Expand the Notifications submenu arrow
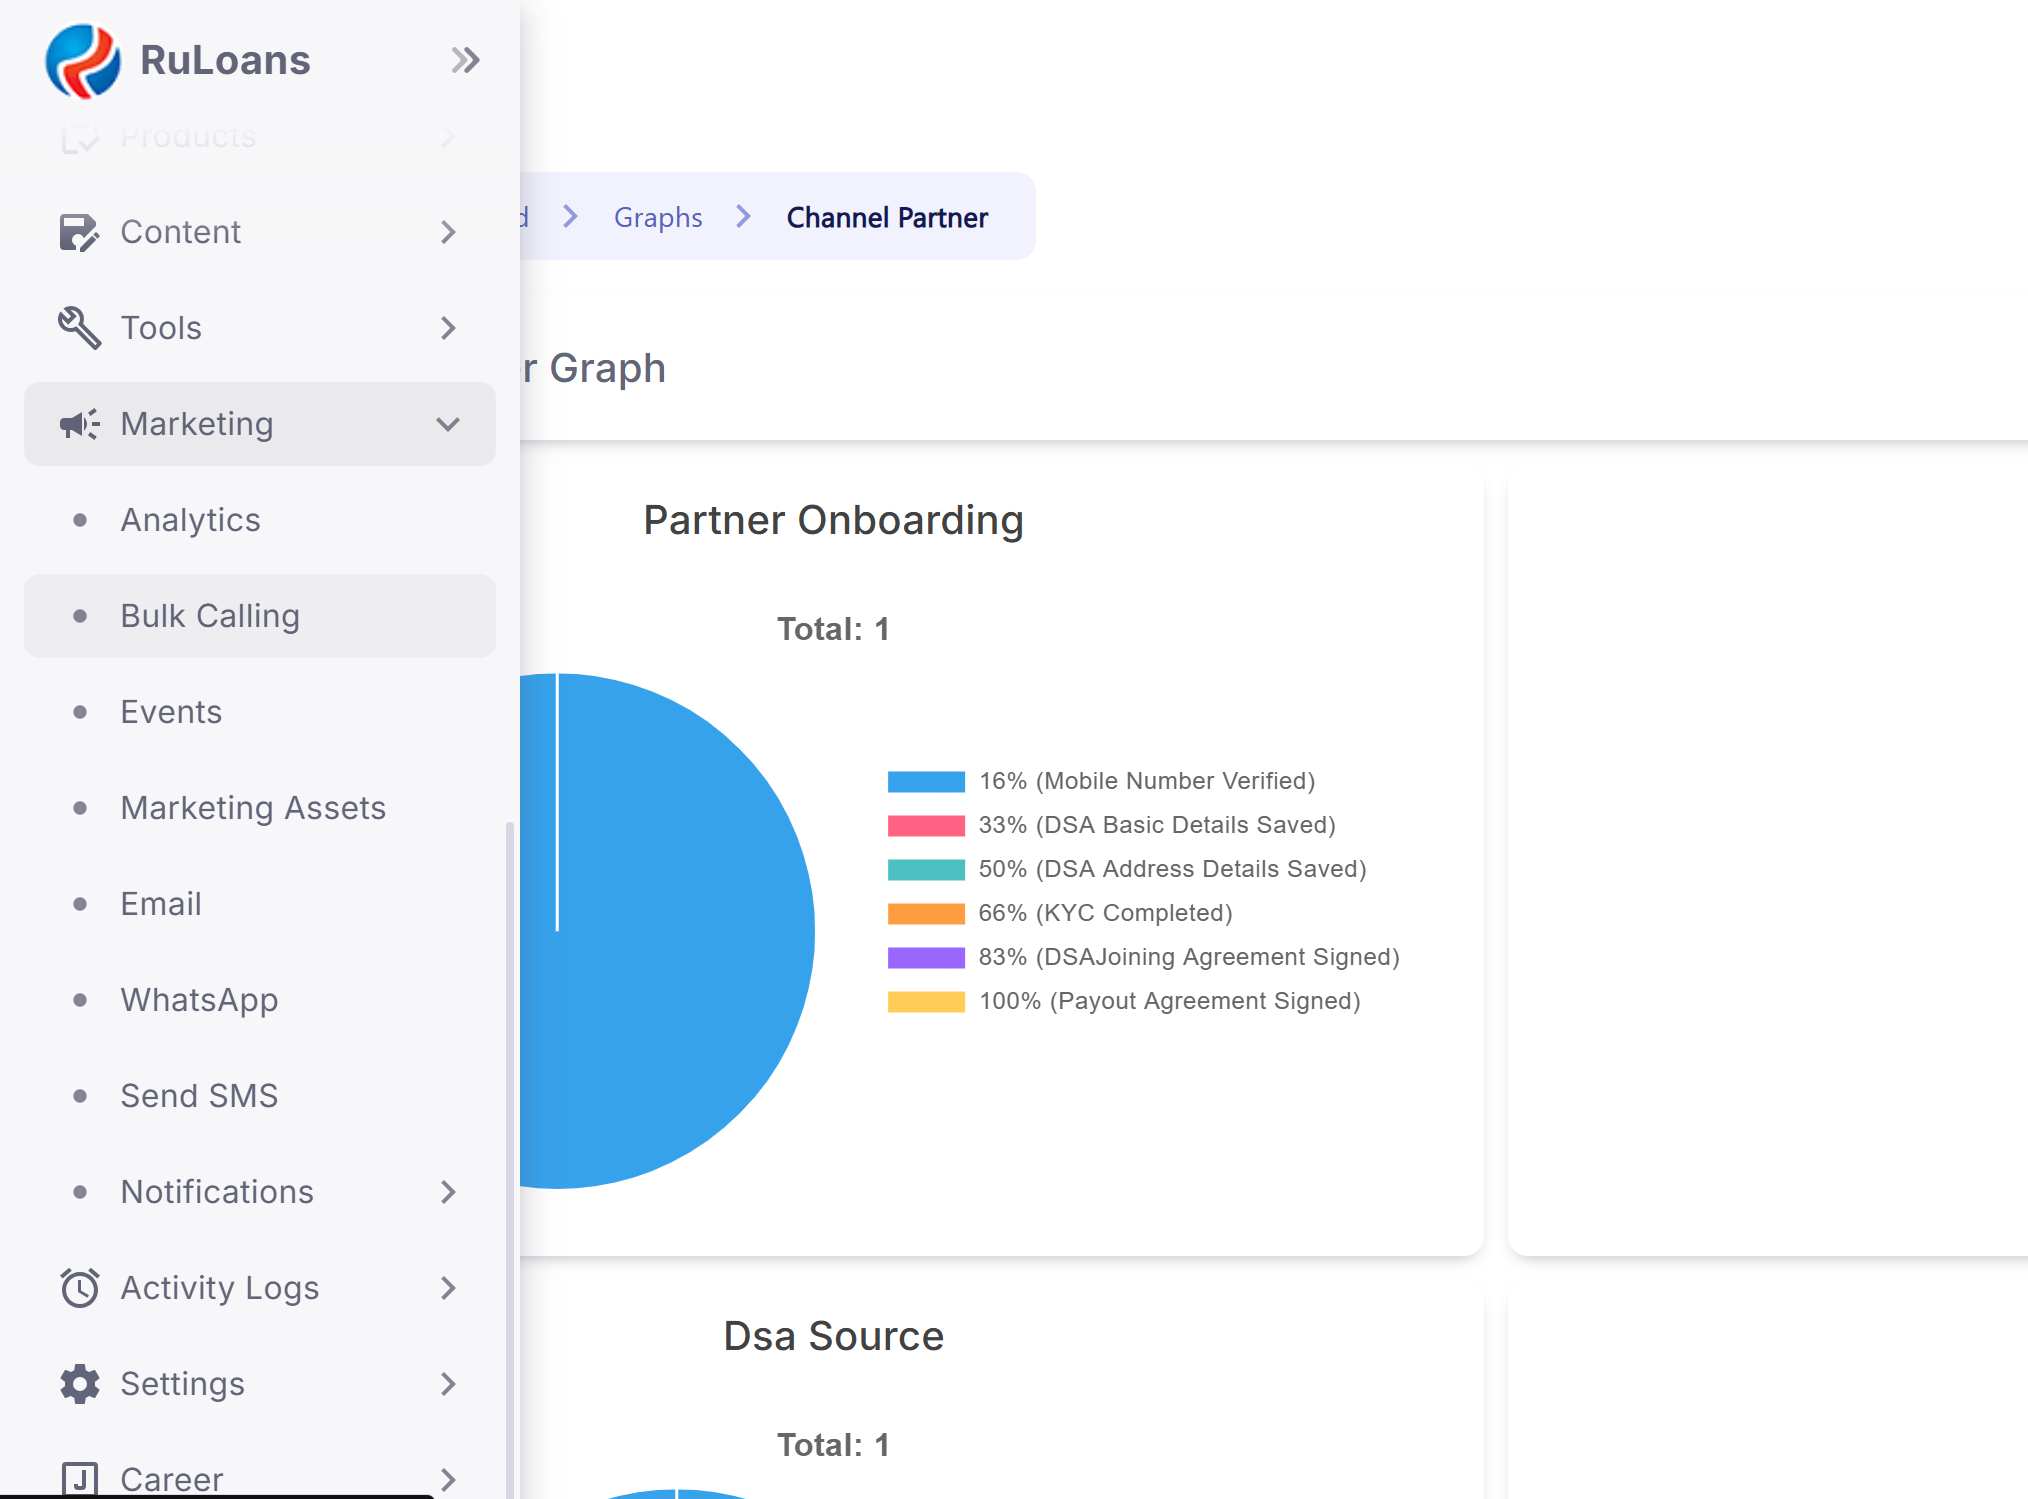Viewport: 2028px width, 1499px height. (448, 1192)
